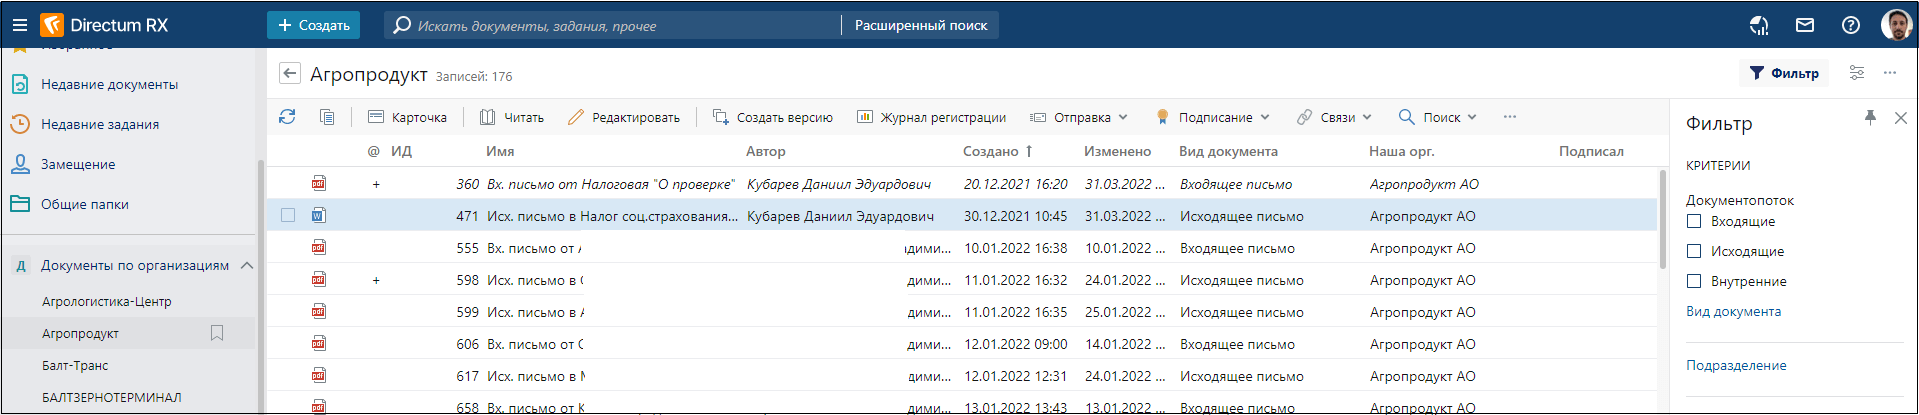
Task: Click Читать in the toolbar
Action: pos(512,117)
